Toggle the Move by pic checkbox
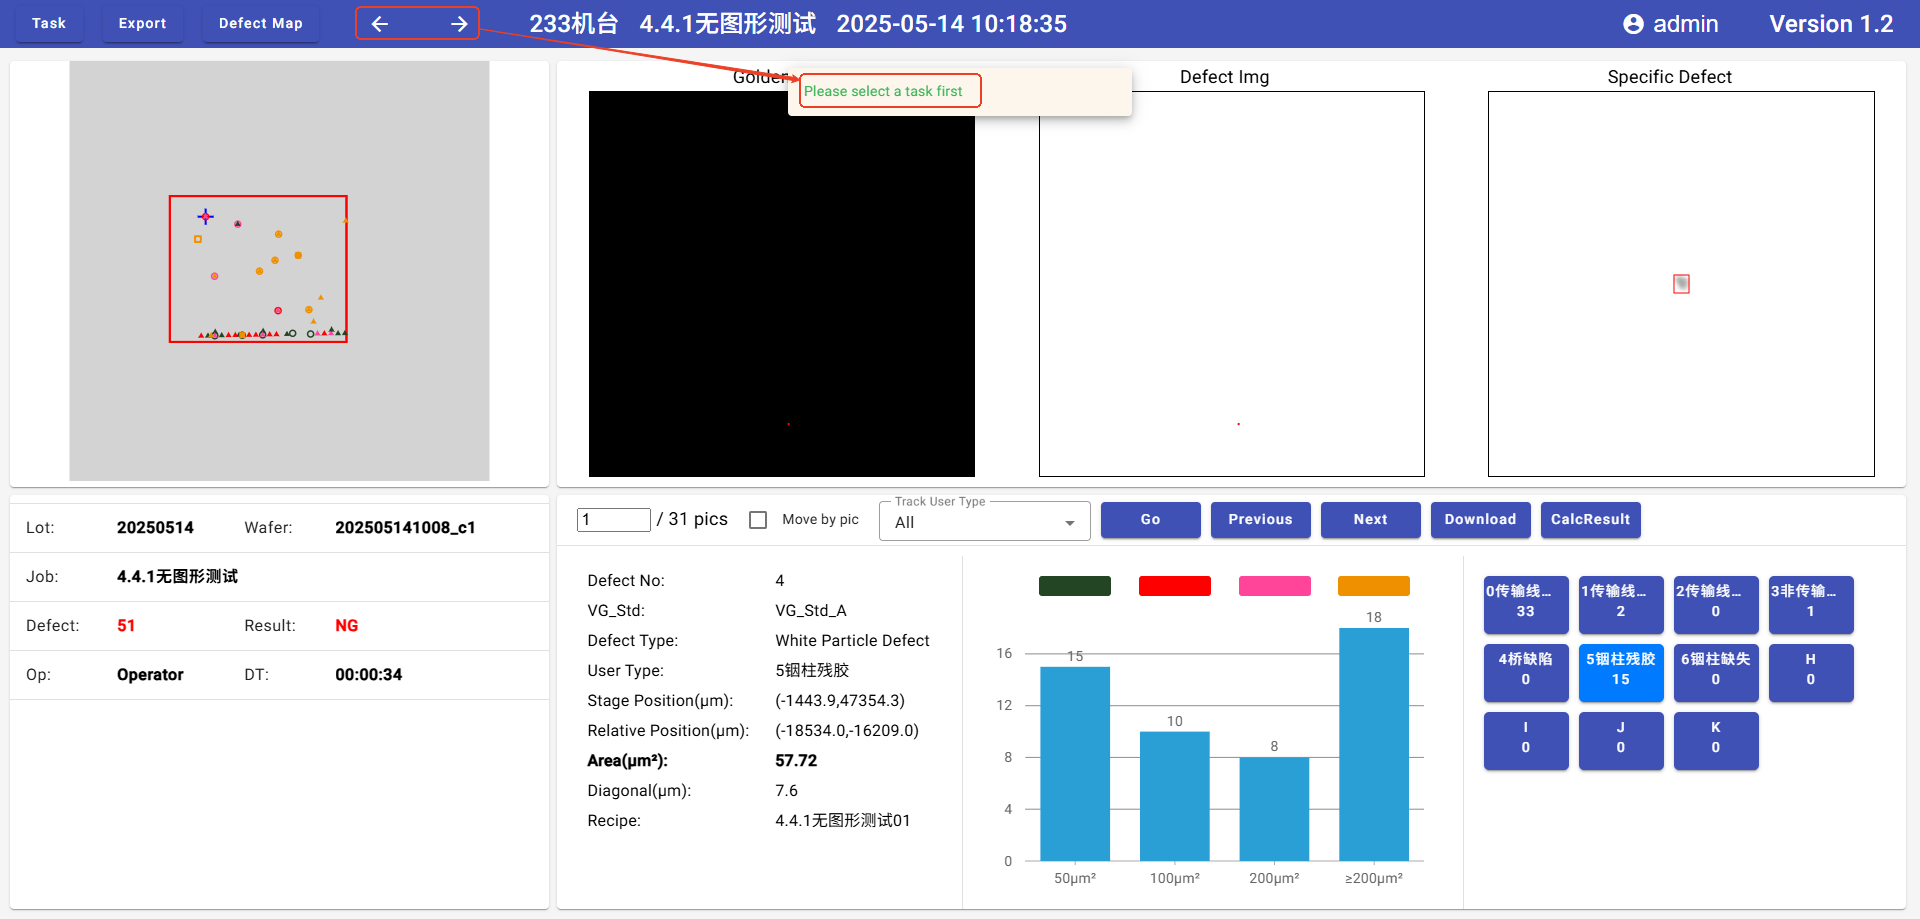Viewport: 1920px width, 919px height. tap(758, 520)
